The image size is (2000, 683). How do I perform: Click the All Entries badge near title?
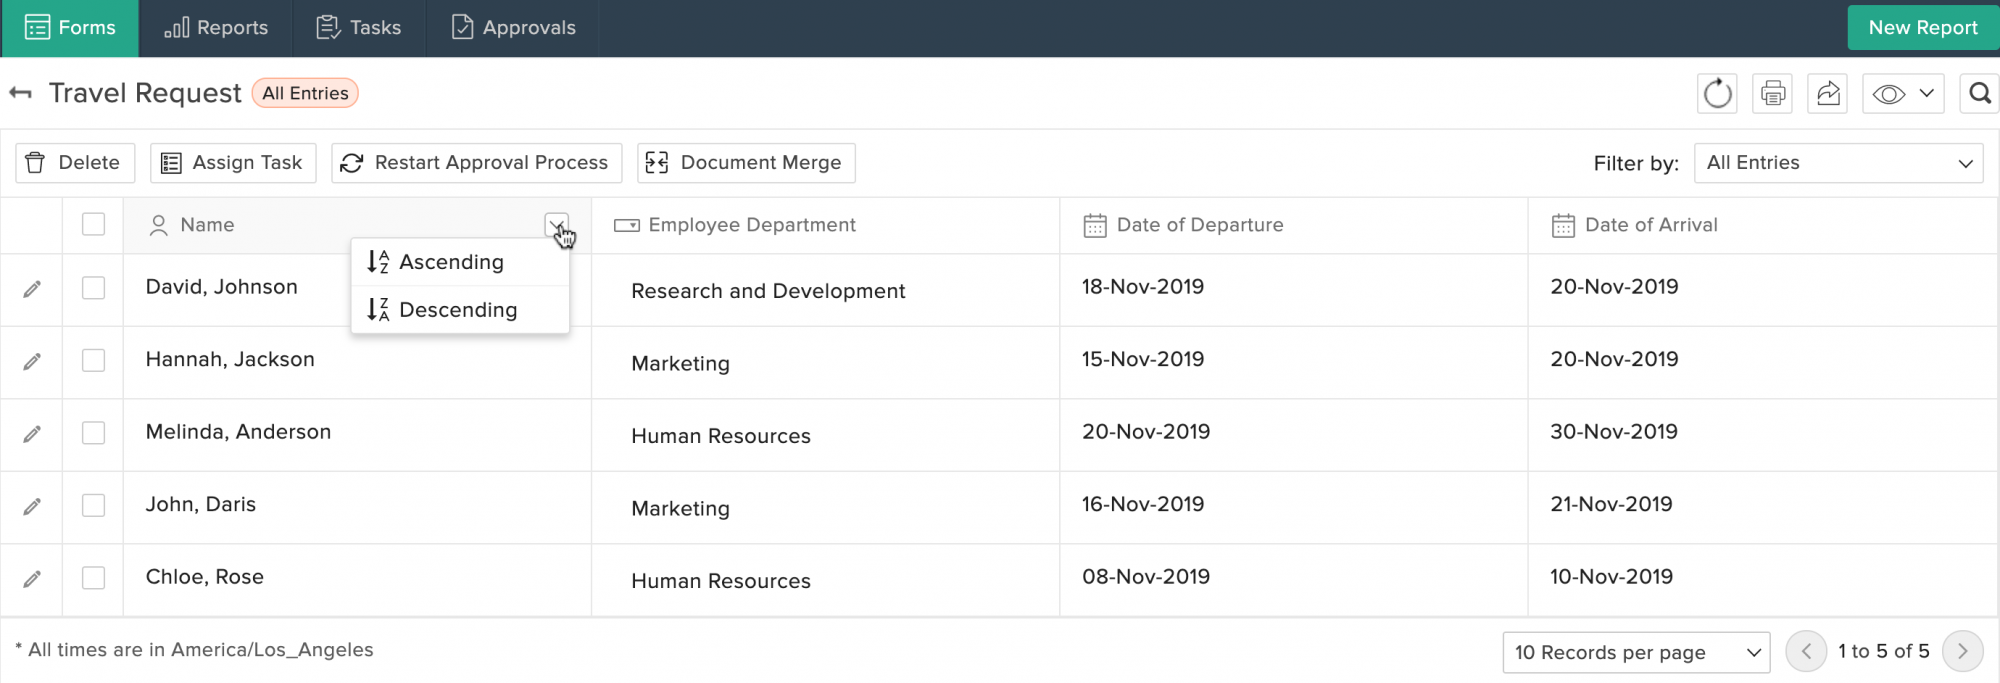[305, 93]
